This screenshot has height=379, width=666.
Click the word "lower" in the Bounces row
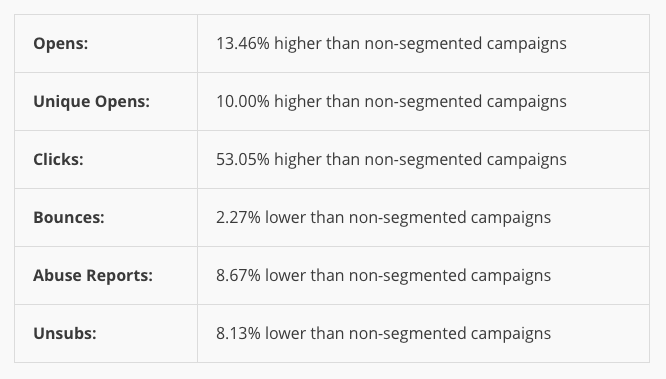[285, 218]
